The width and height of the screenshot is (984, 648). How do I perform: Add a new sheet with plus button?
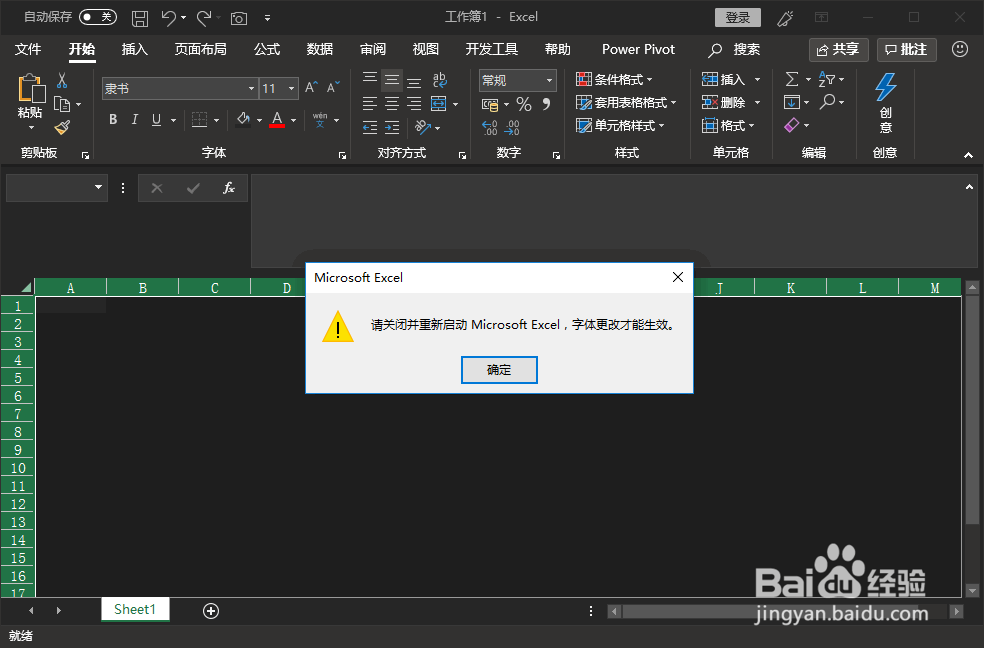coord(211,610)
